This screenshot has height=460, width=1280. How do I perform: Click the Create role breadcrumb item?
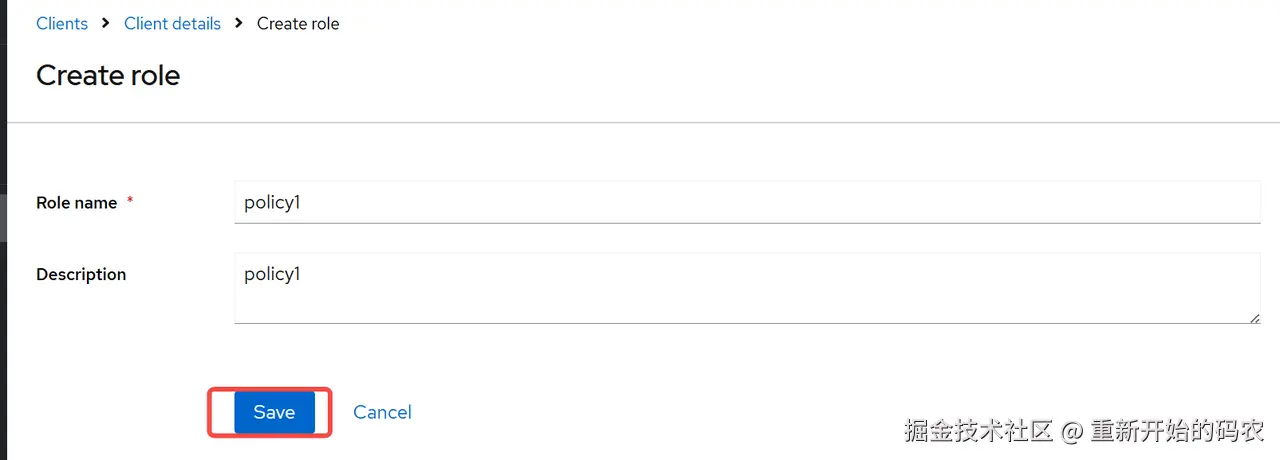pyautogui.click(x=298, y=23)
